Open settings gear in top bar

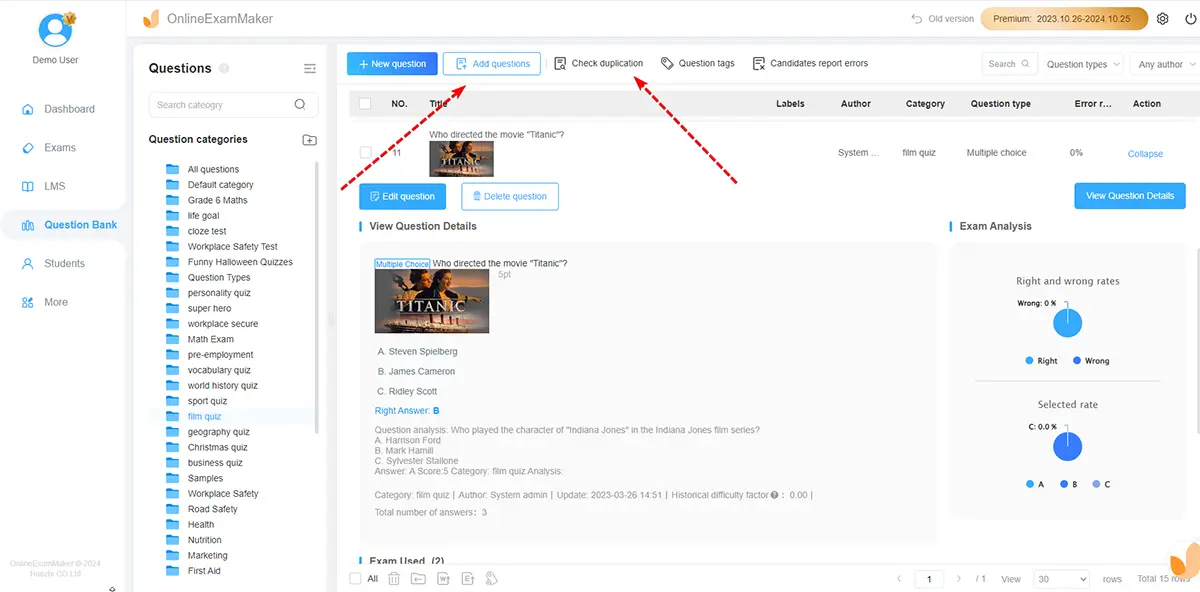1162,19
